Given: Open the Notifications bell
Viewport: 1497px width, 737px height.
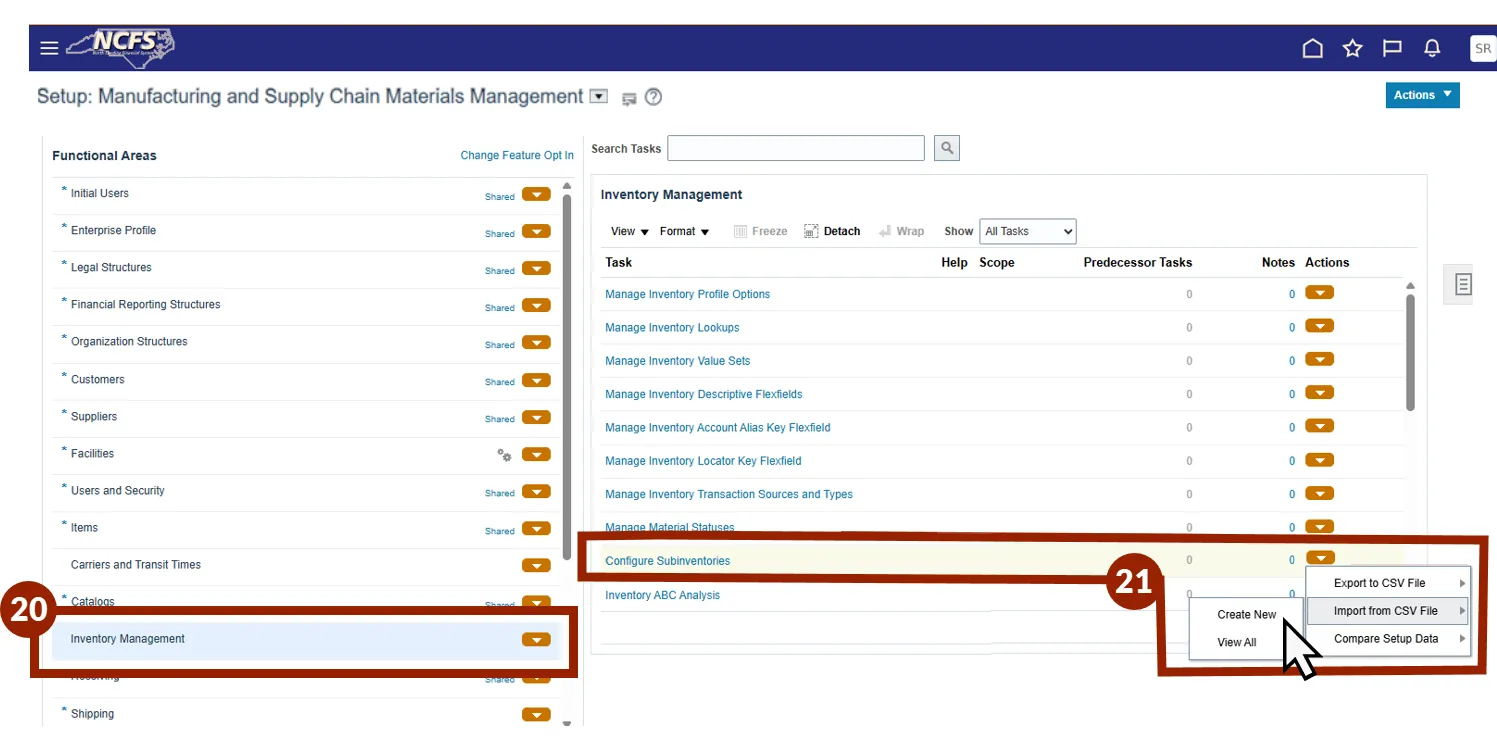Looking at the screenshot, I should [x=1432, y=48].
